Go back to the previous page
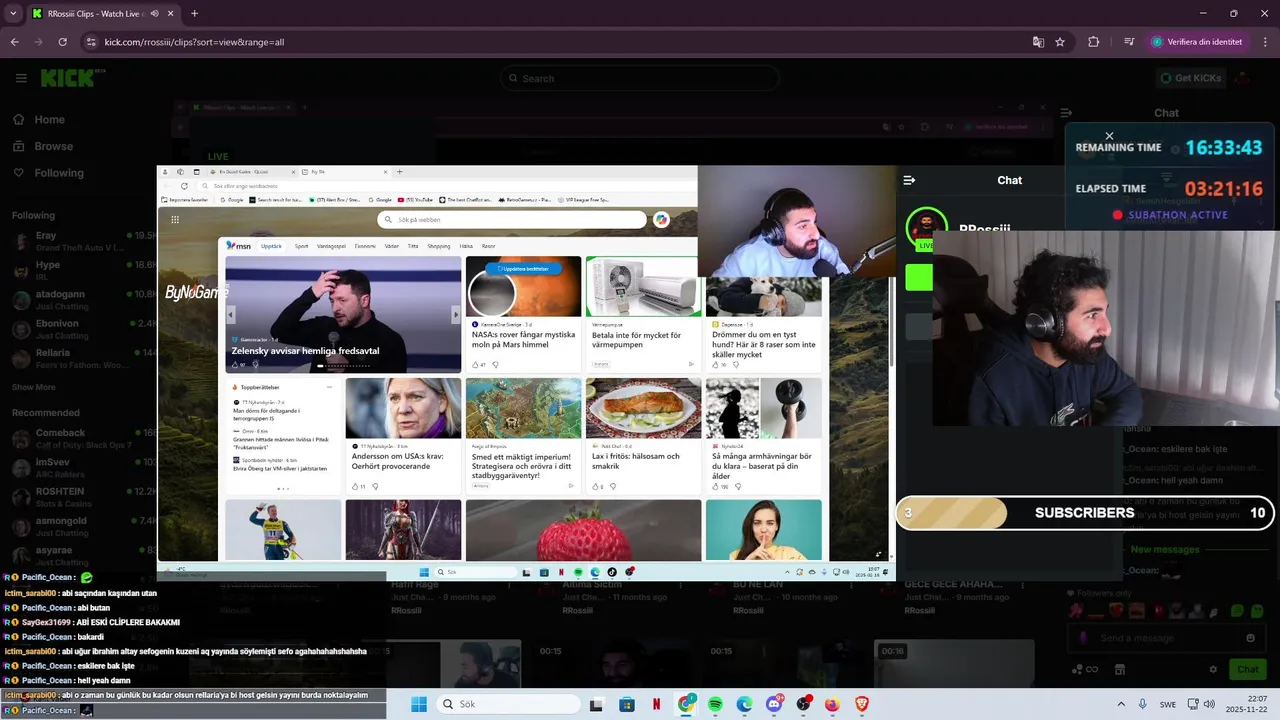Image resolution: width=1280 pixels, height=720 pixels. (x=14, y=42)
